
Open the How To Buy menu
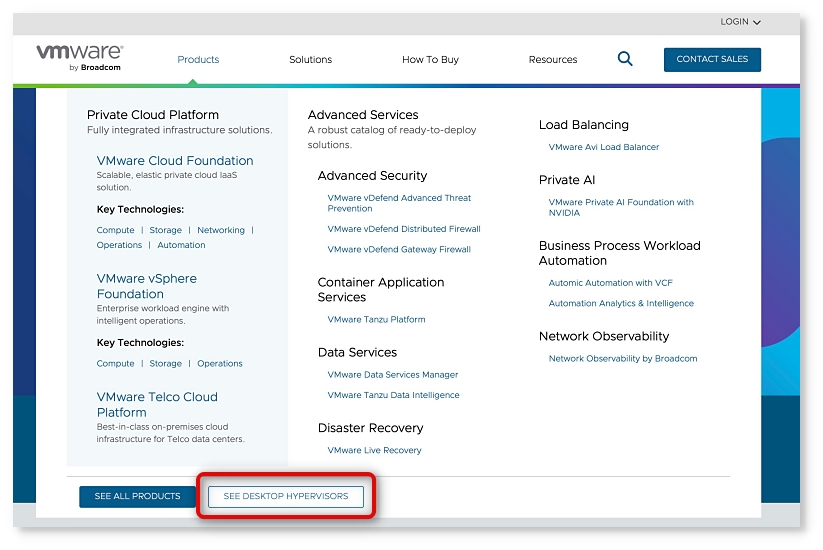430,60
